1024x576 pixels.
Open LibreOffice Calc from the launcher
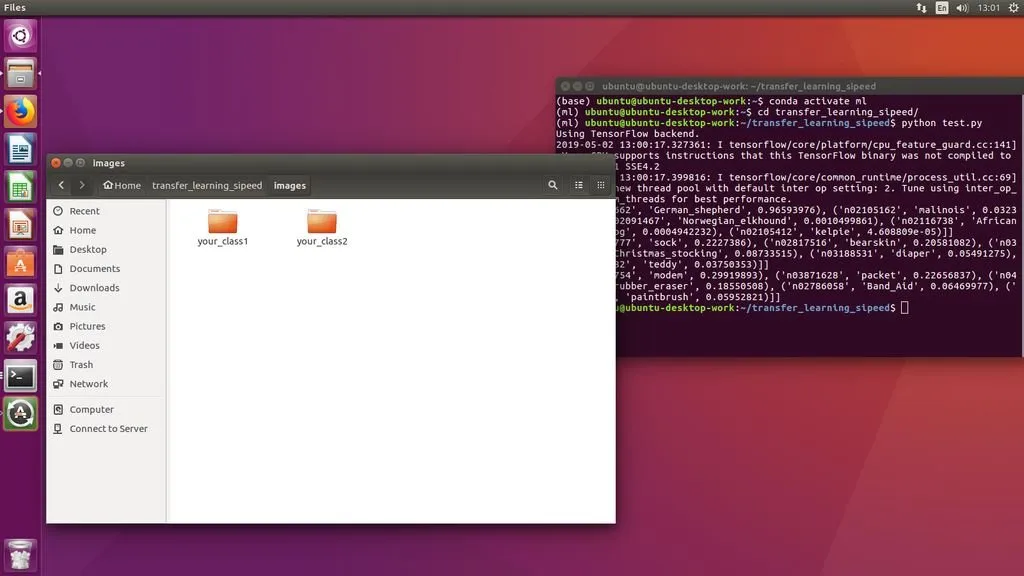coord(20,187)
